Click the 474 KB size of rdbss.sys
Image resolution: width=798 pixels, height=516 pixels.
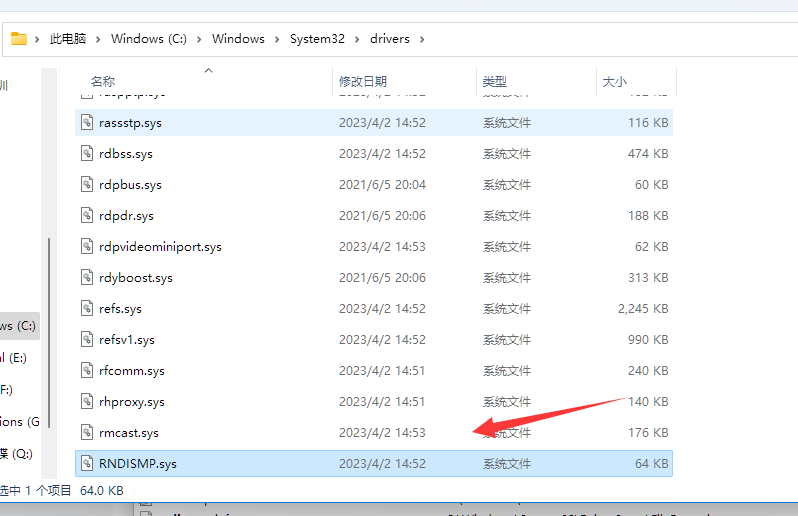point(648,153)
